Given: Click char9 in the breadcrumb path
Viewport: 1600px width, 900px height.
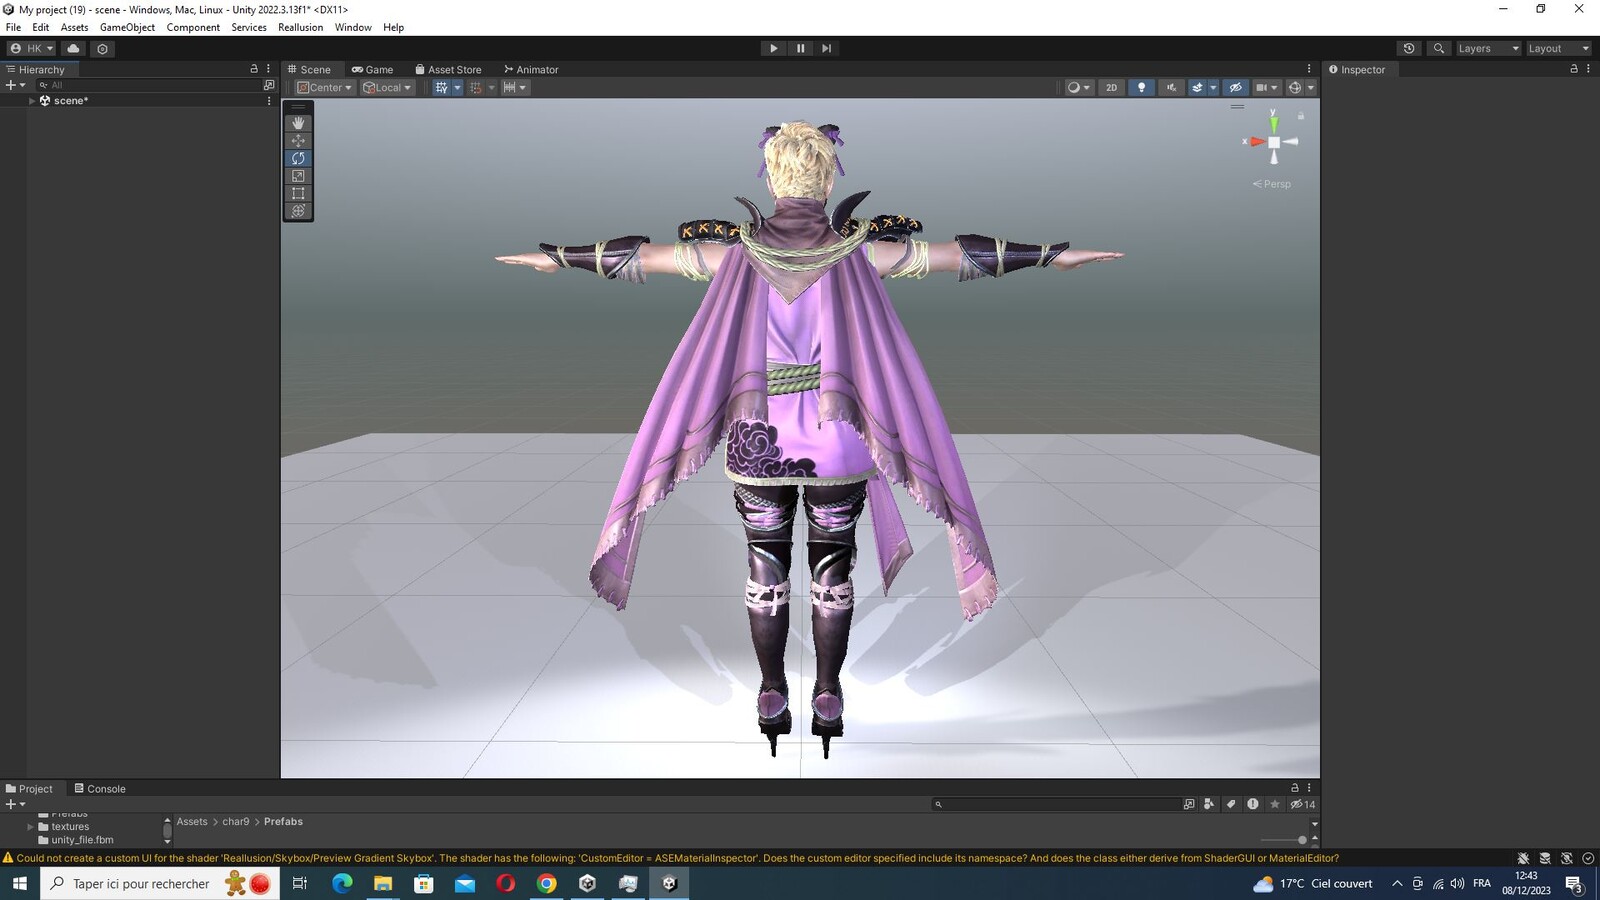Looking at the screenshot, I should pyautogui.click(x=236, y=822).
